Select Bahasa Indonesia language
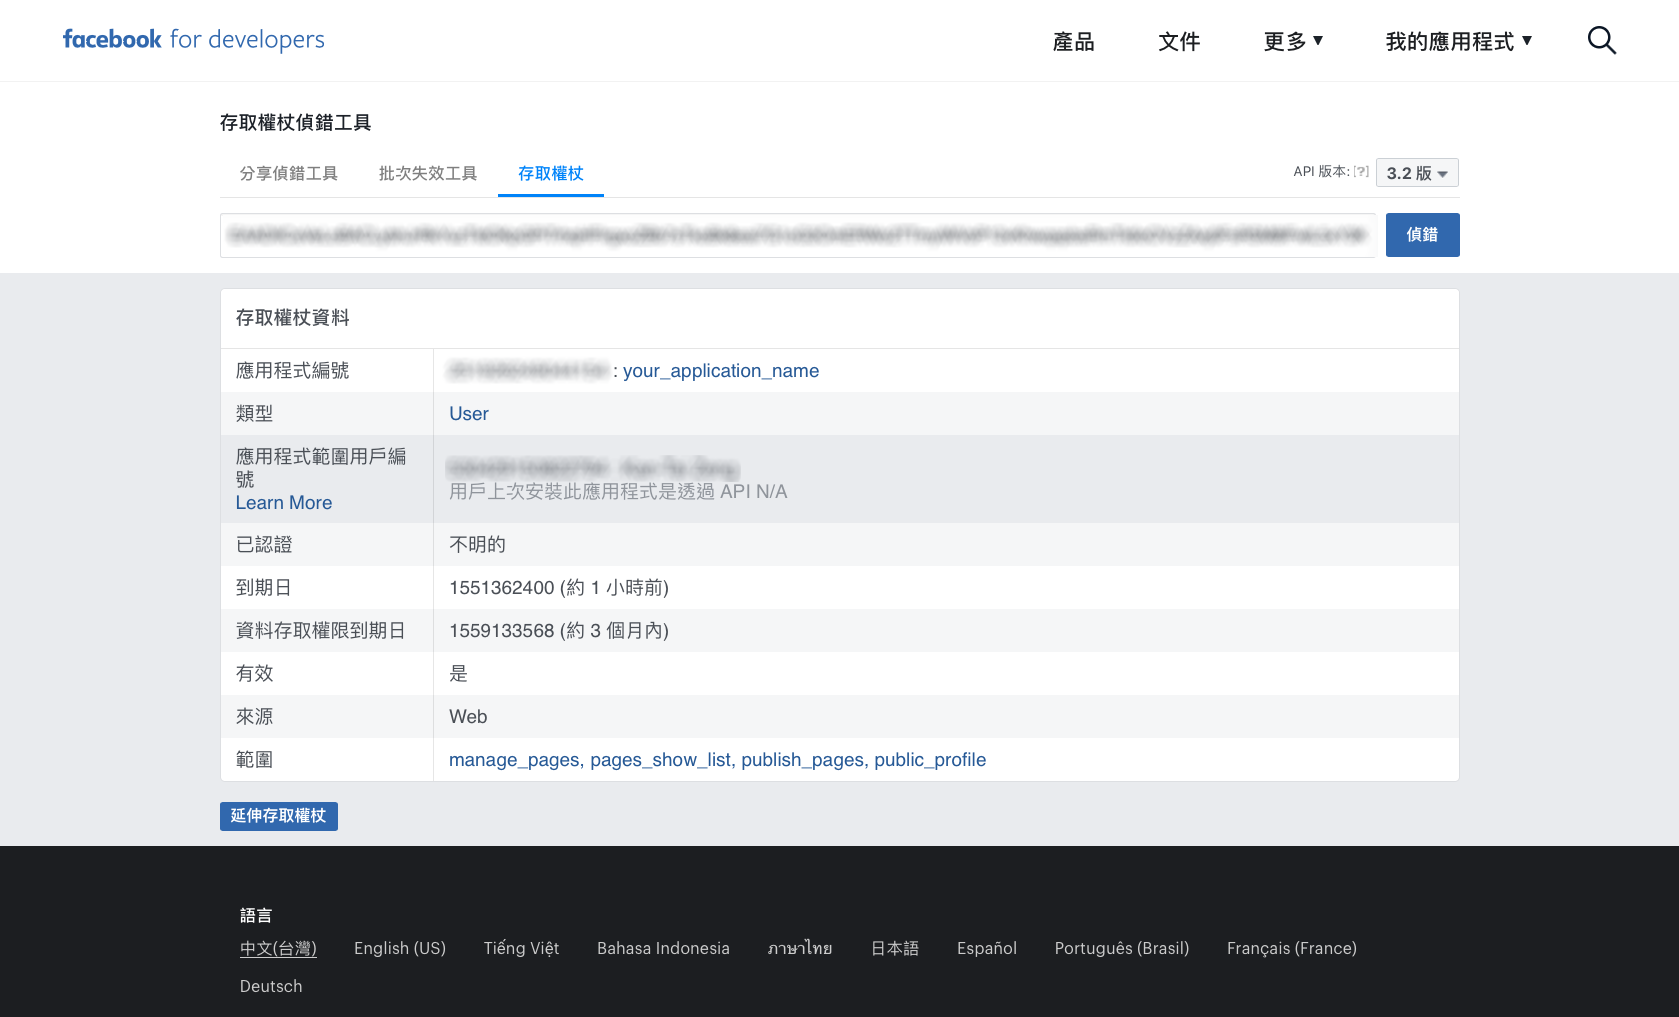The height and width of the screenshot is (1017, 1679). point(663,948)
